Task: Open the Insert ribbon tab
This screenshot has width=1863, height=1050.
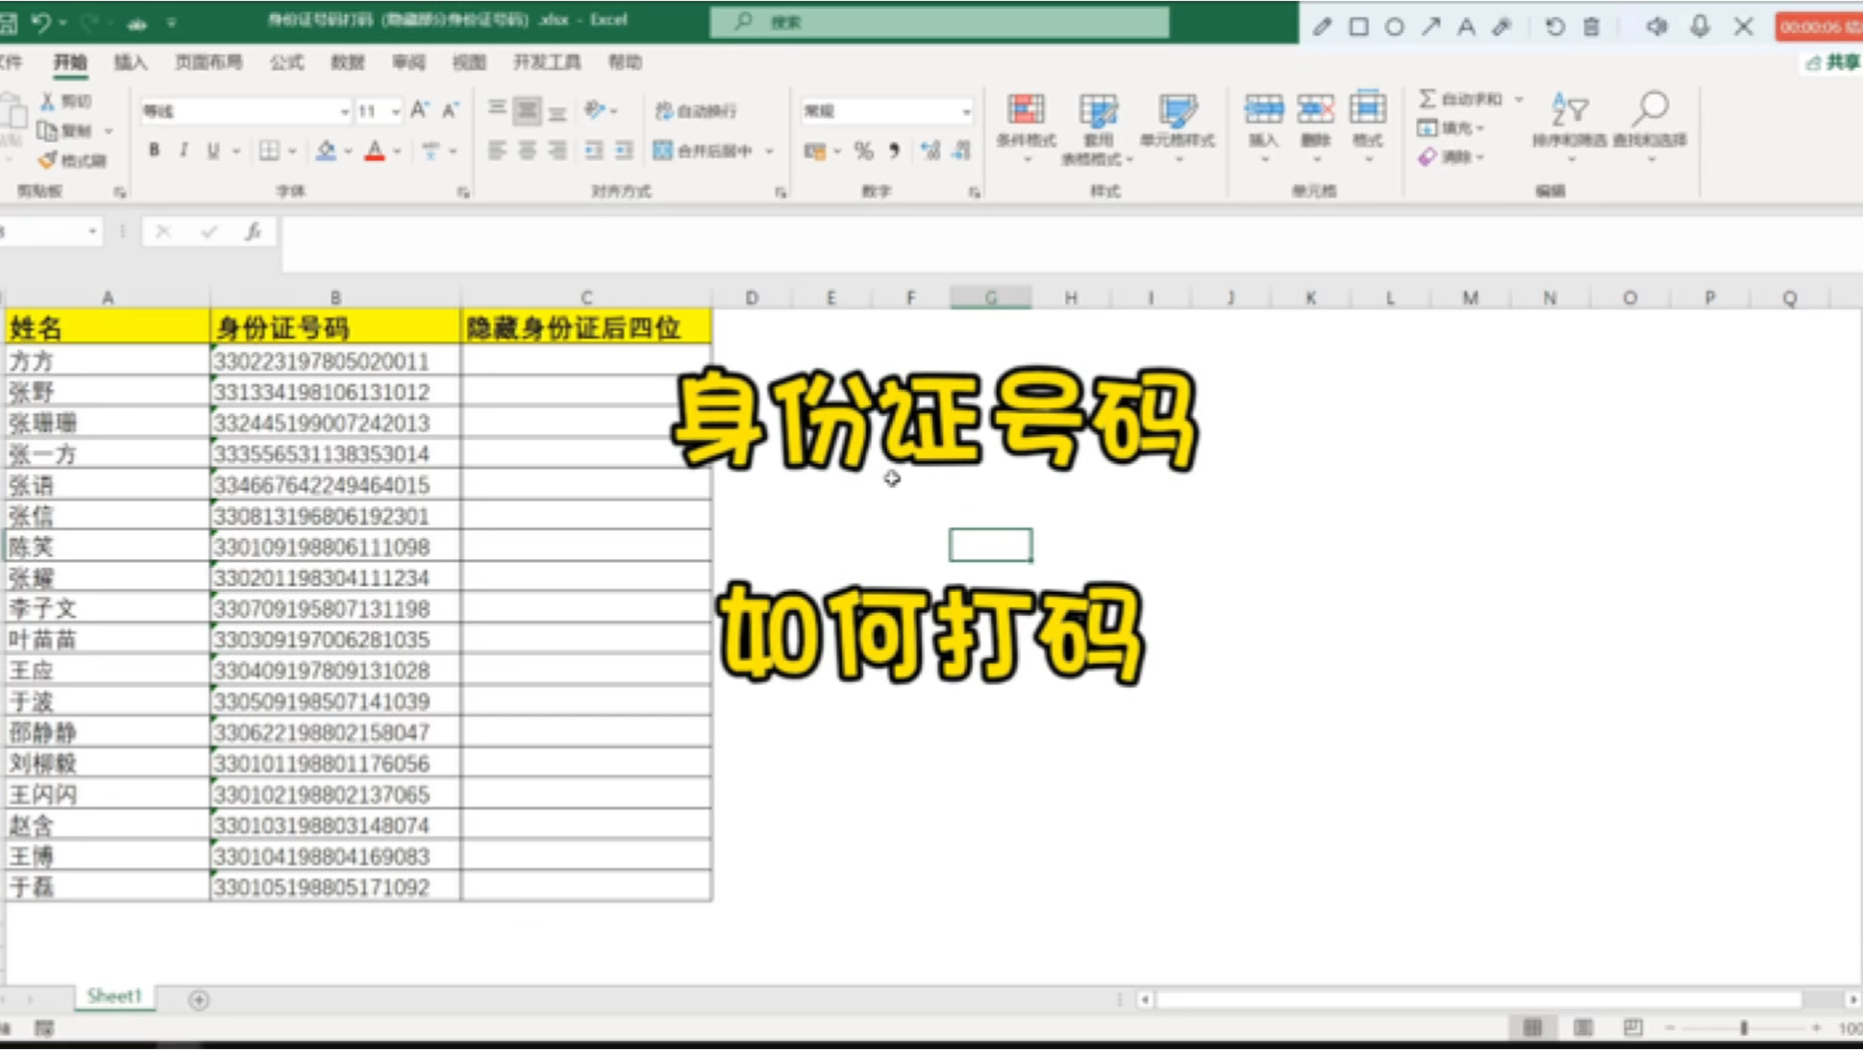Action: pyautogui.click(x=130, y=63)
